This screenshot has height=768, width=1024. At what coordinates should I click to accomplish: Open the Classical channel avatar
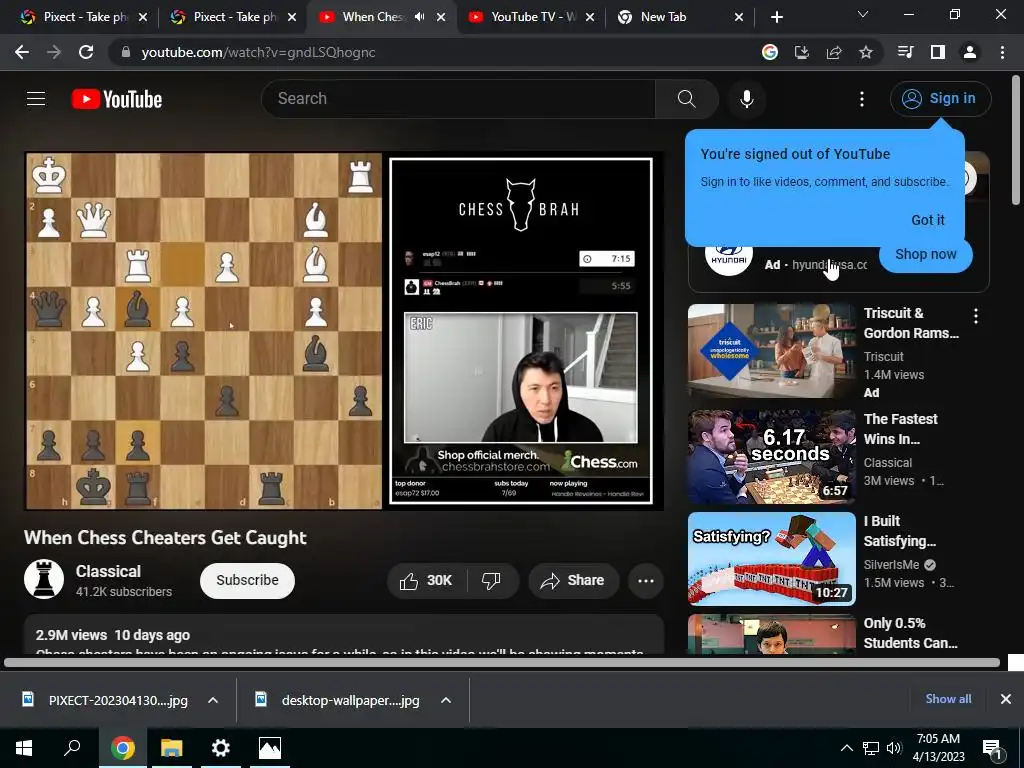(44, 579)
